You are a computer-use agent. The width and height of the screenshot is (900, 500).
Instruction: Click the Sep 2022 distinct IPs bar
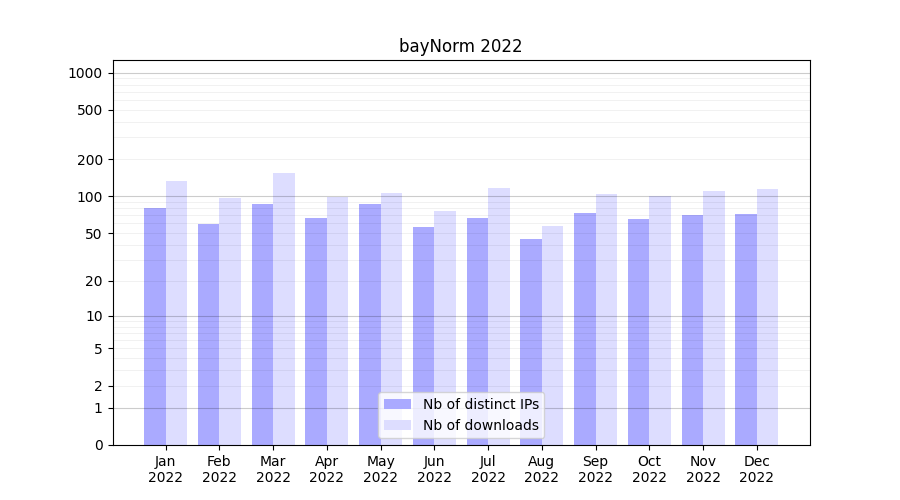(x=585, y=329)
